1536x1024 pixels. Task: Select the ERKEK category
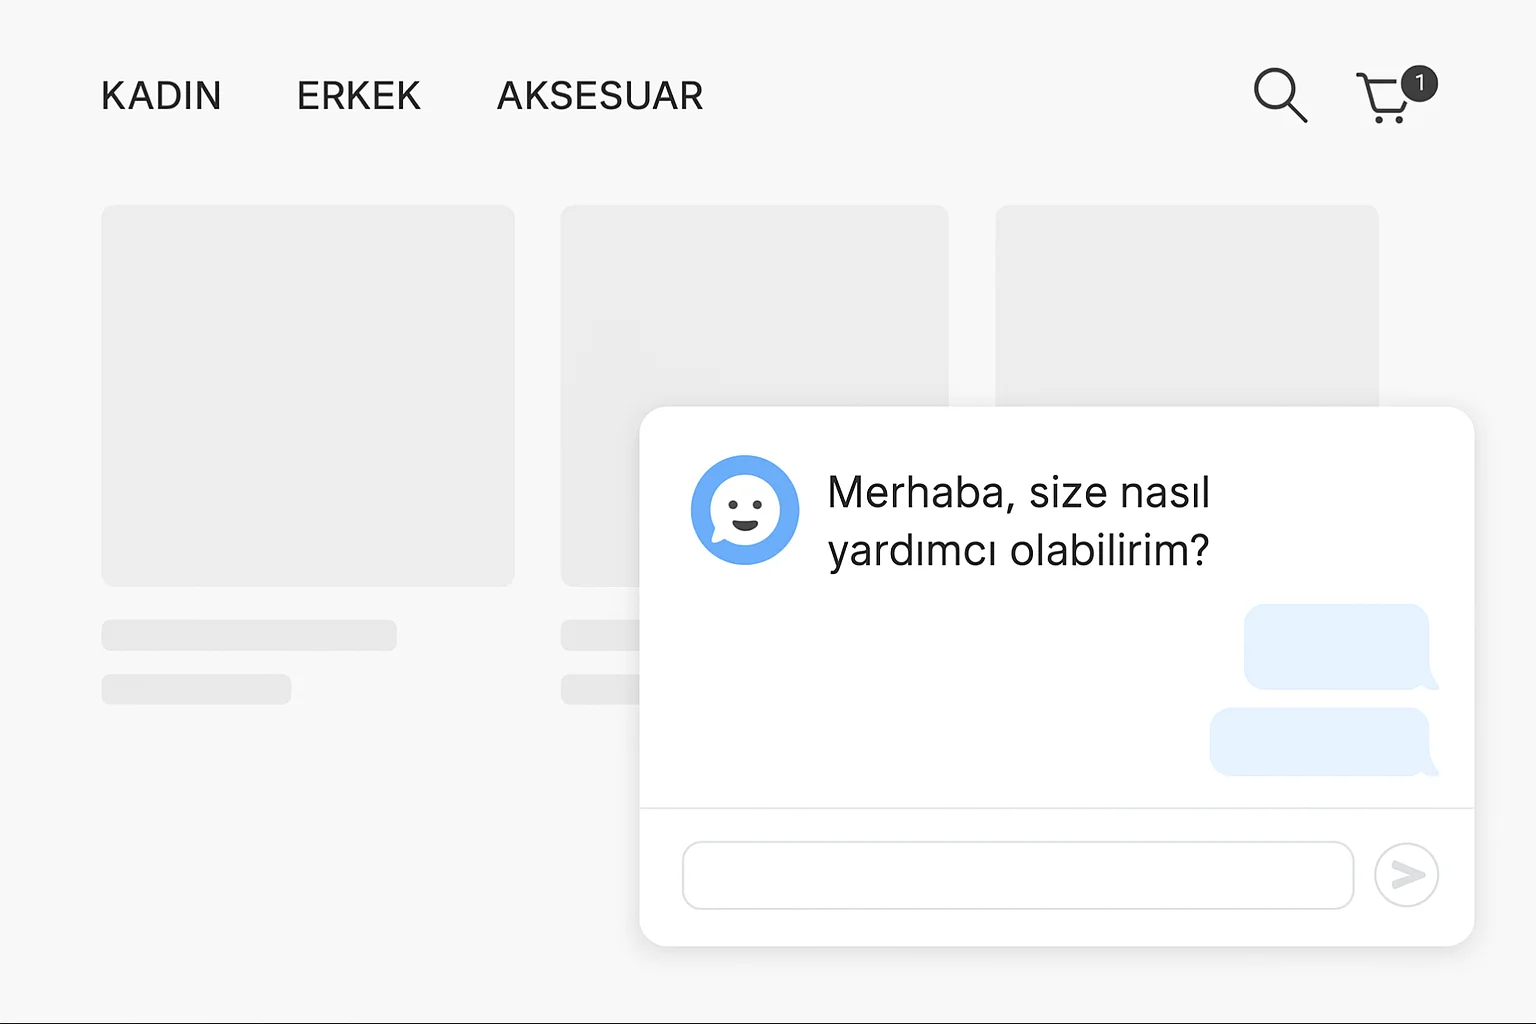(358, 96)
